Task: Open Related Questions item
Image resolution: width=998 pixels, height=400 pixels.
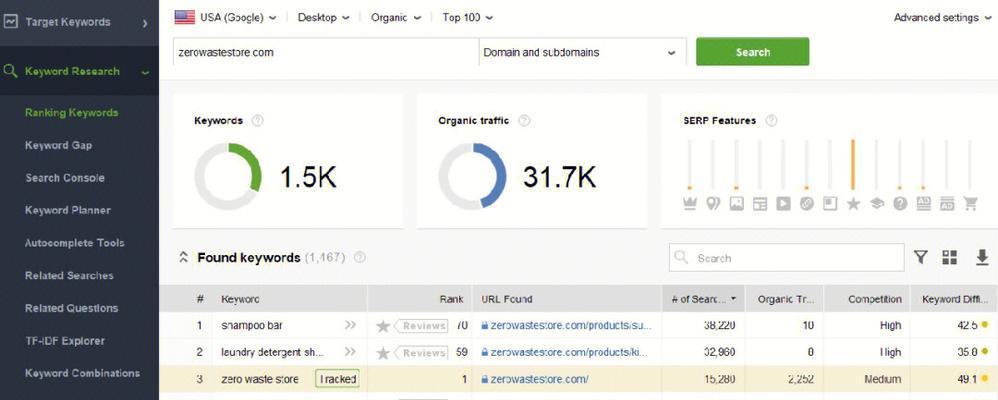Action: pyautogui.click(x=71, y=308)
